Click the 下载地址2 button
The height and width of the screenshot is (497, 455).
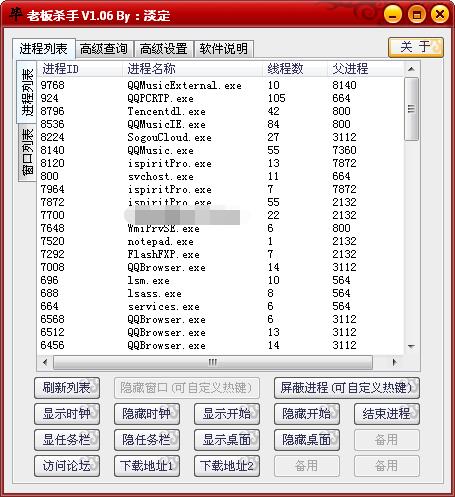click(227, 466)
